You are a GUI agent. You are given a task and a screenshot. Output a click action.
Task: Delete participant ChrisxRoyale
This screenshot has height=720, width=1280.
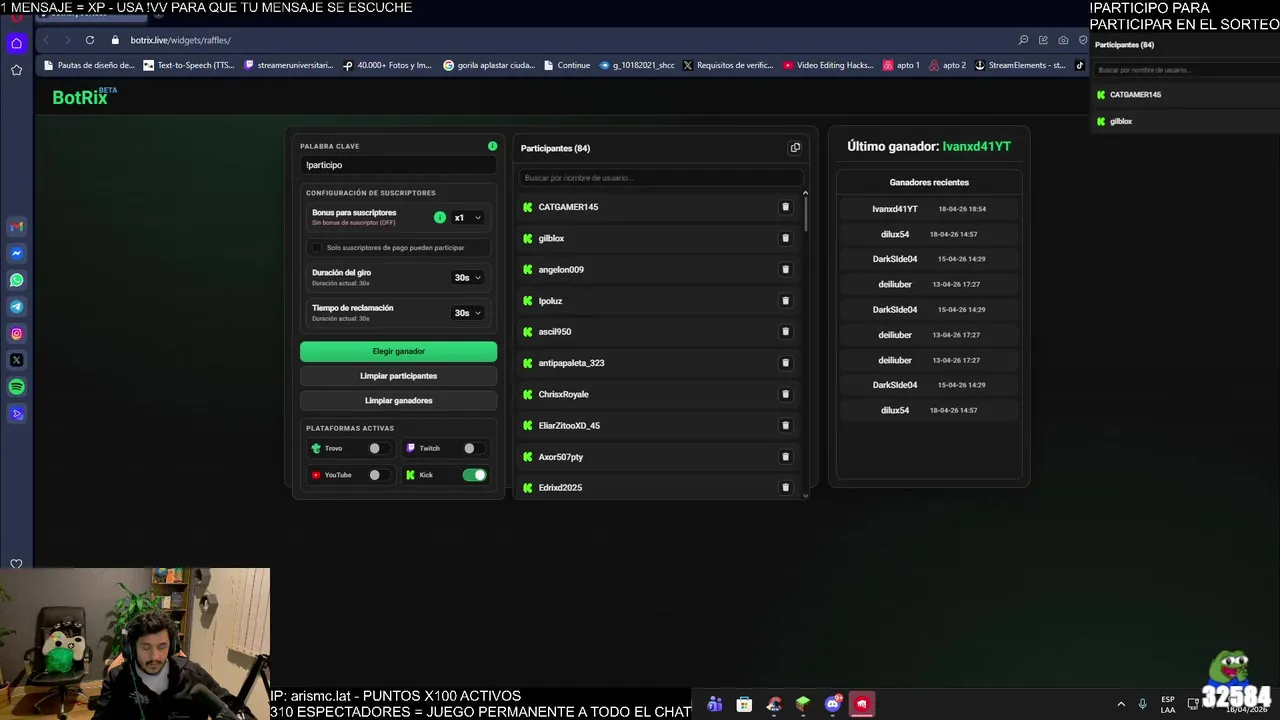785,394
